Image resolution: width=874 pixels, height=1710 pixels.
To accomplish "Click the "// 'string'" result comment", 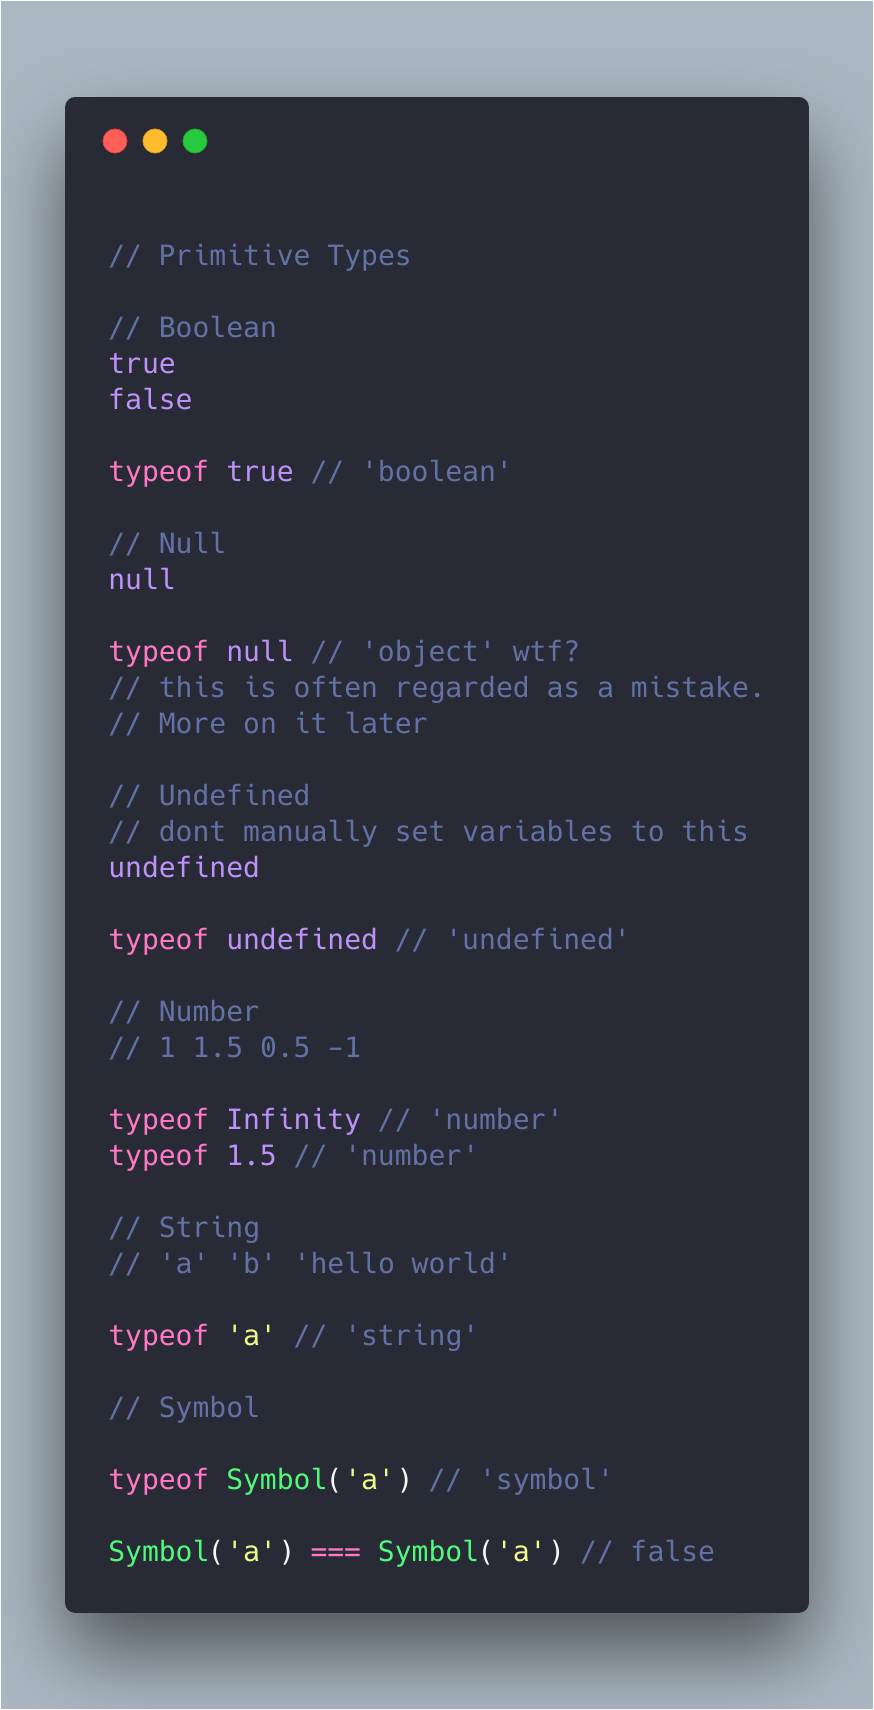I will click(385, 1336).
